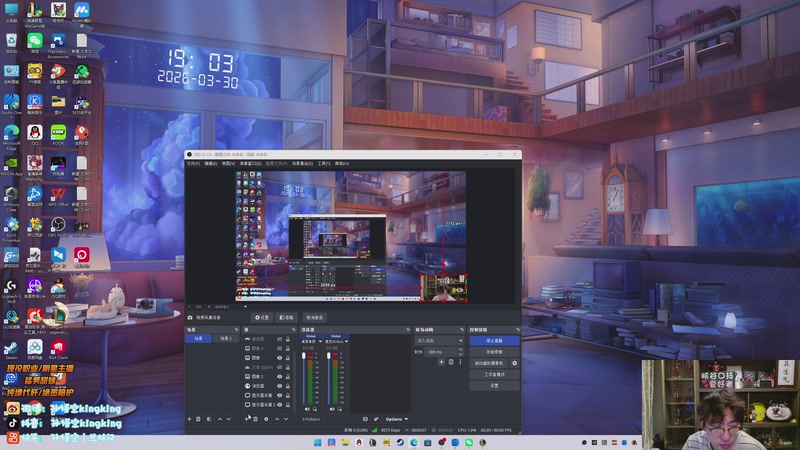The width and height of the screenshot is (800, 450).
Task: Mute the 桌面音频 mixer channel speaker icon
Action: point(307,409)
